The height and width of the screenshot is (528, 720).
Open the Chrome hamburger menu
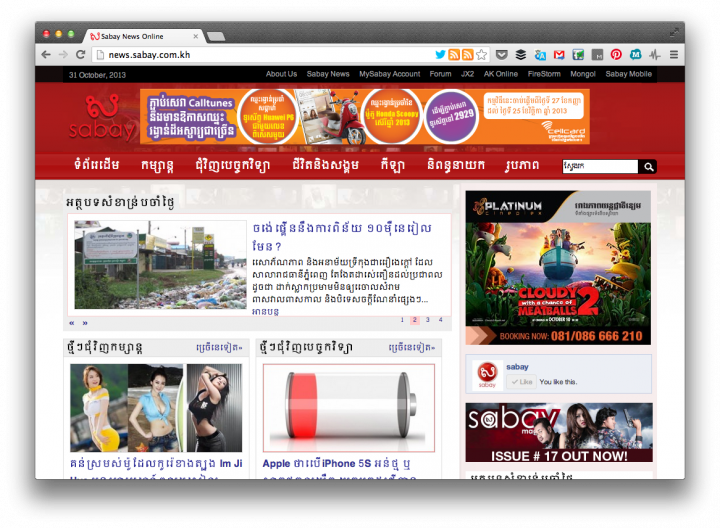pos(674,55)
